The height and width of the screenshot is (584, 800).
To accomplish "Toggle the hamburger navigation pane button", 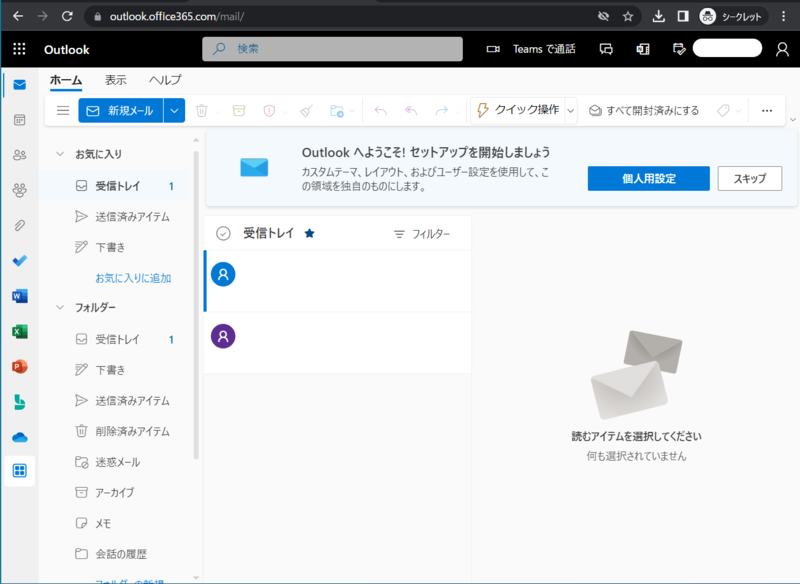I will click(x=63, y=111).
